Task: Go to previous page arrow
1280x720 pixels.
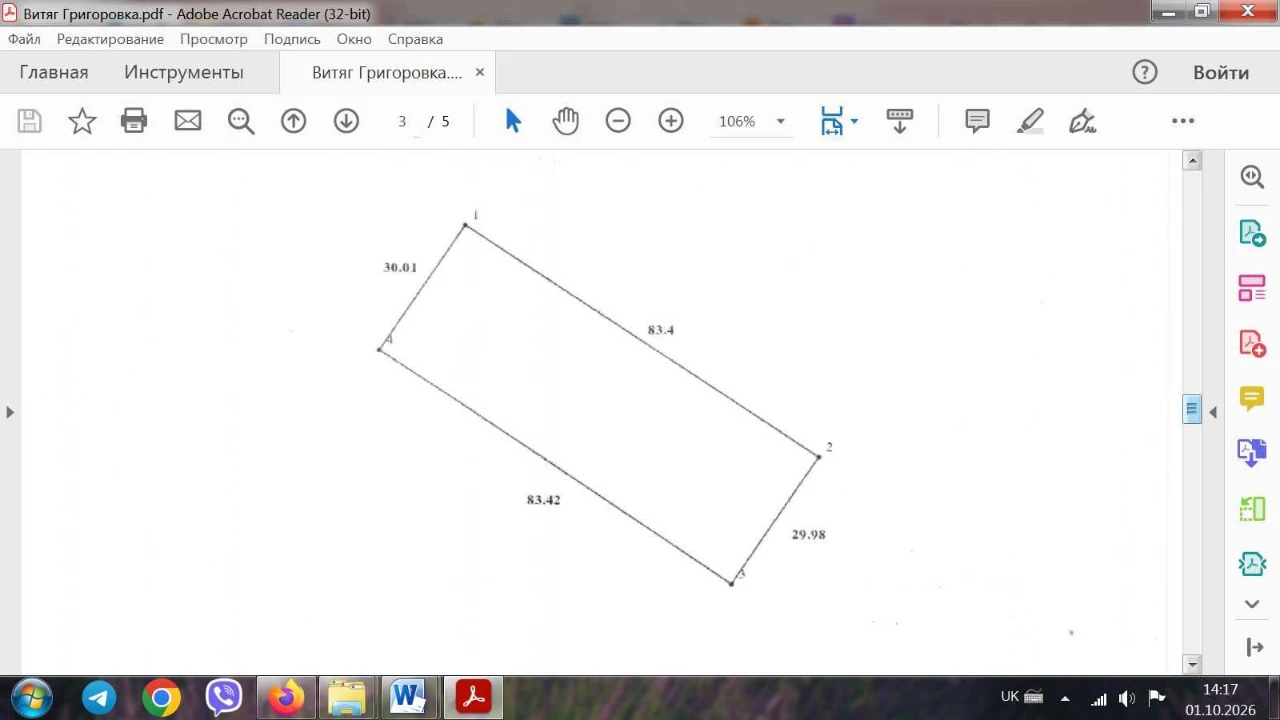Action: [293, 121]
